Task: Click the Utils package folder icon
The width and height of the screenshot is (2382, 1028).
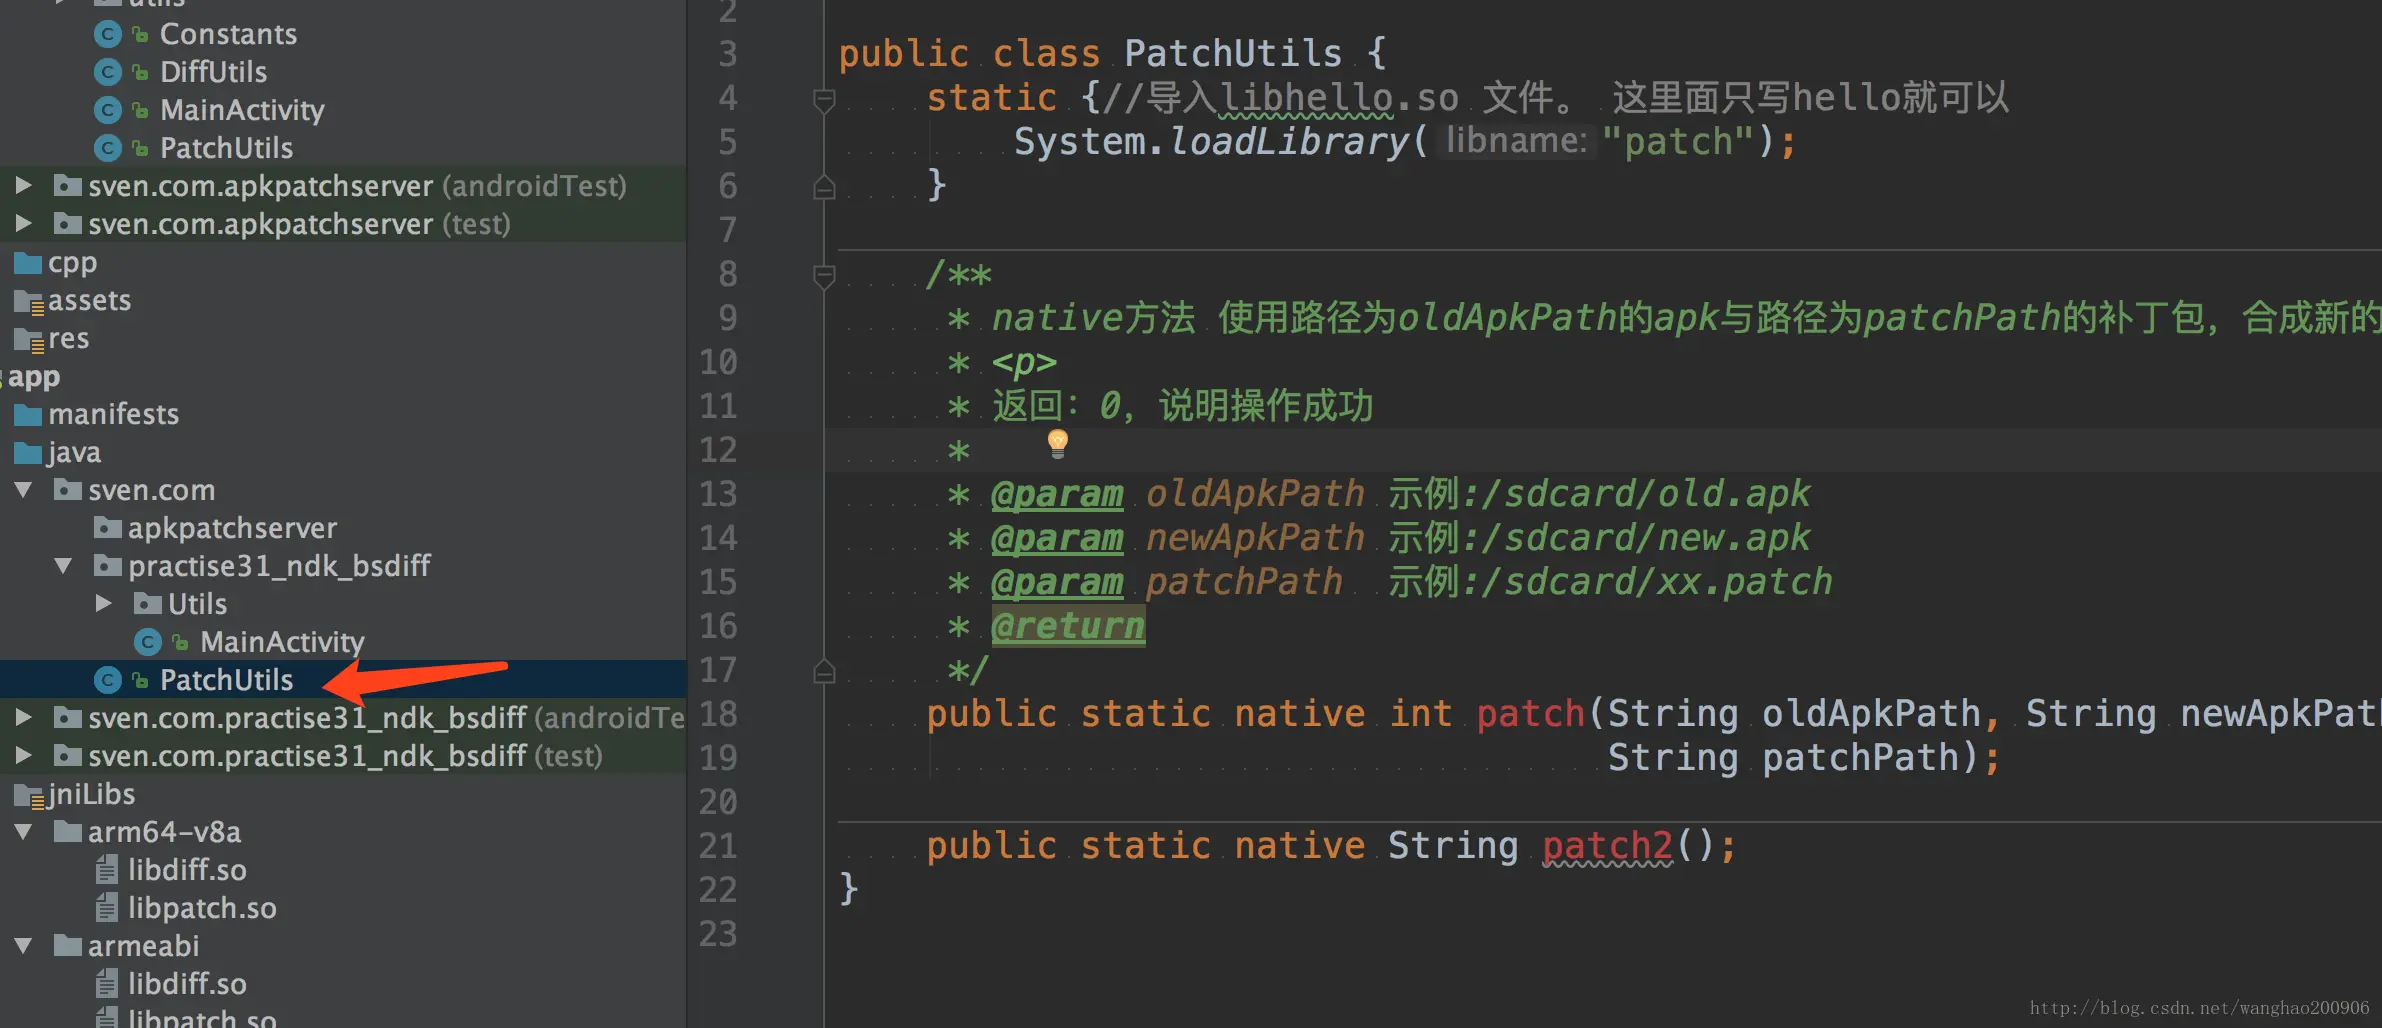Action: [x=148, y=603]
